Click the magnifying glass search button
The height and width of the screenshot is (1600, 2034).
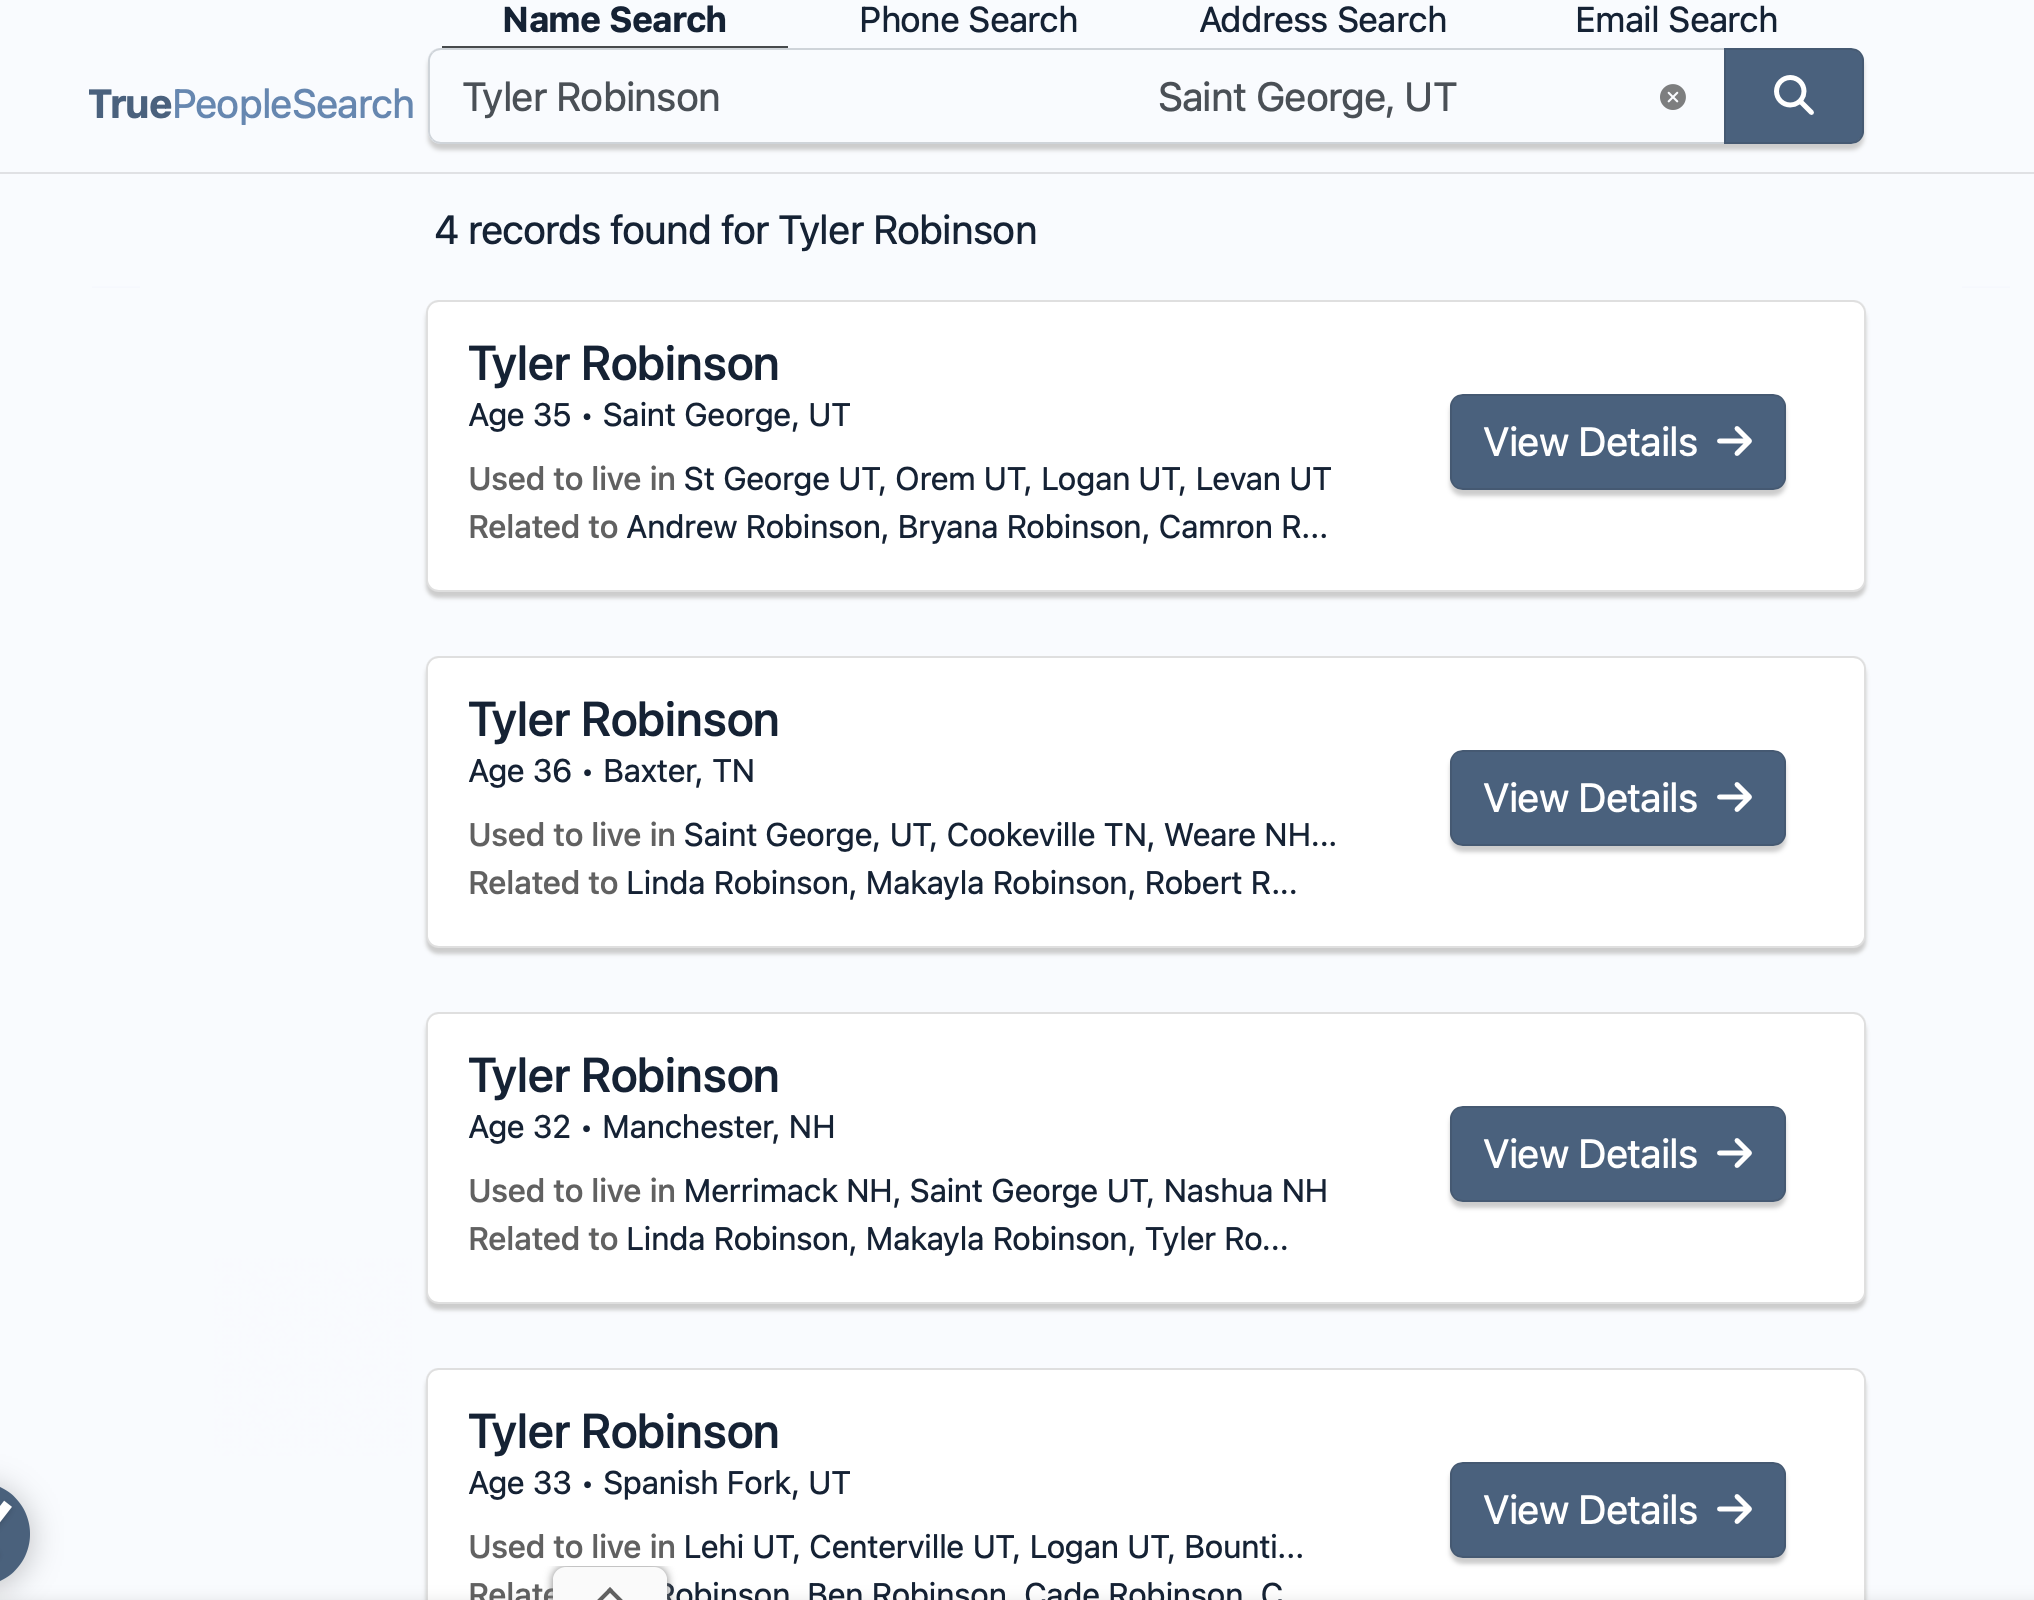pos(1793,96)
